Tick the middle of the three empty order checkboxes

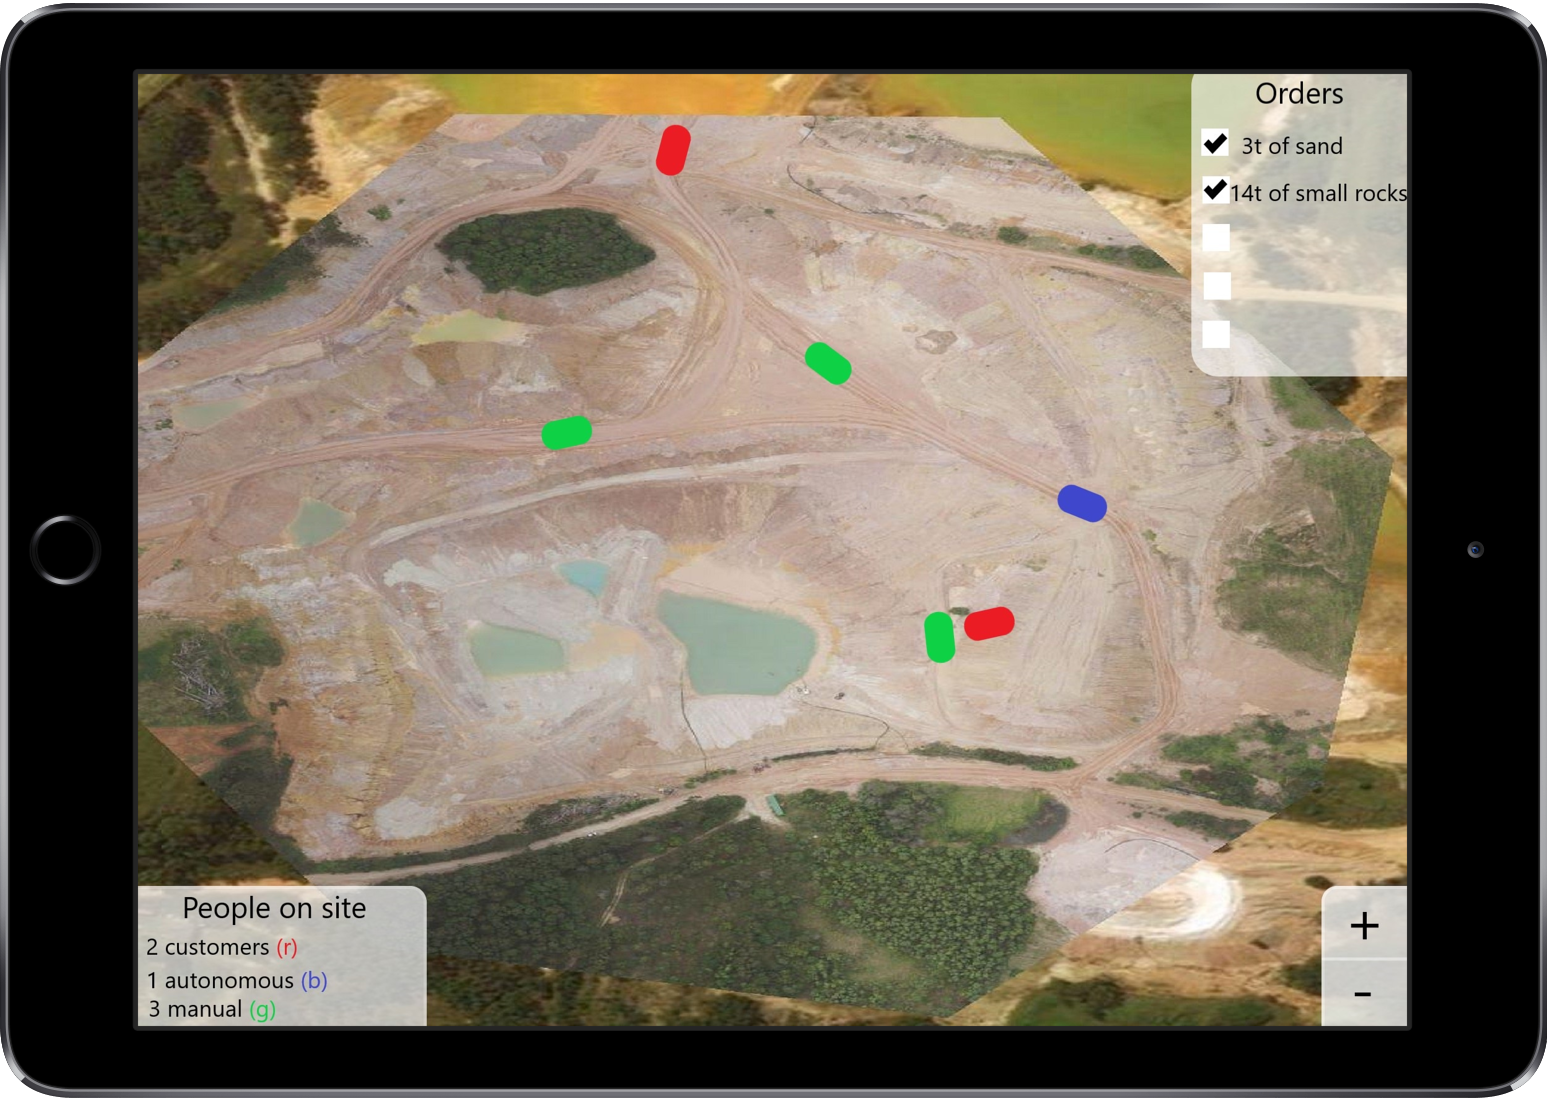(1216, 286)
